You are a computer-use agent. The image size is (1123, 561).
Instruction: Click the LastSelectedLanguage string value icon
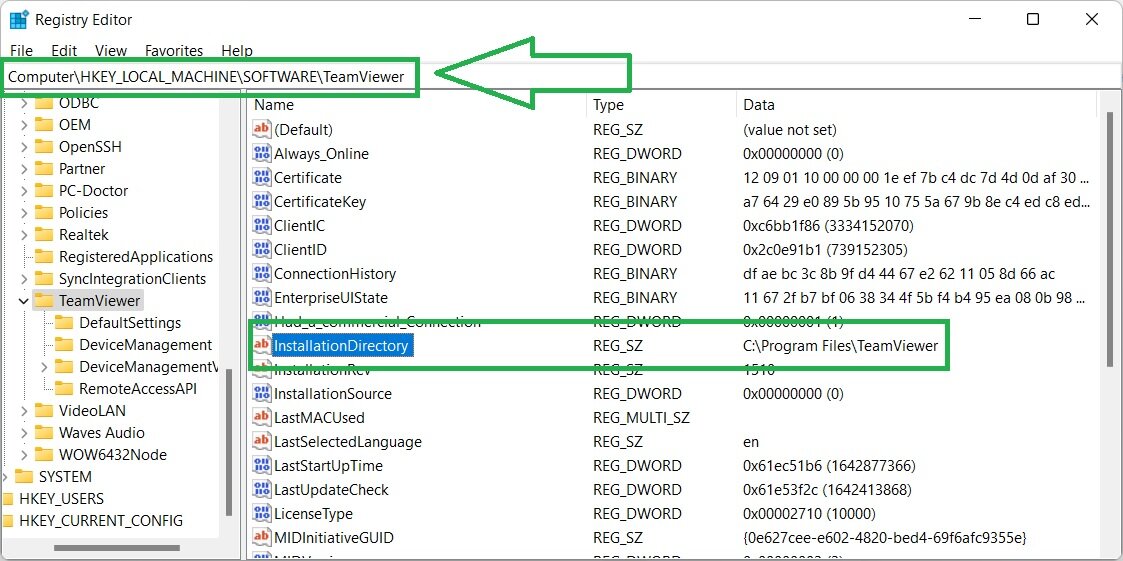coord(261,441)
